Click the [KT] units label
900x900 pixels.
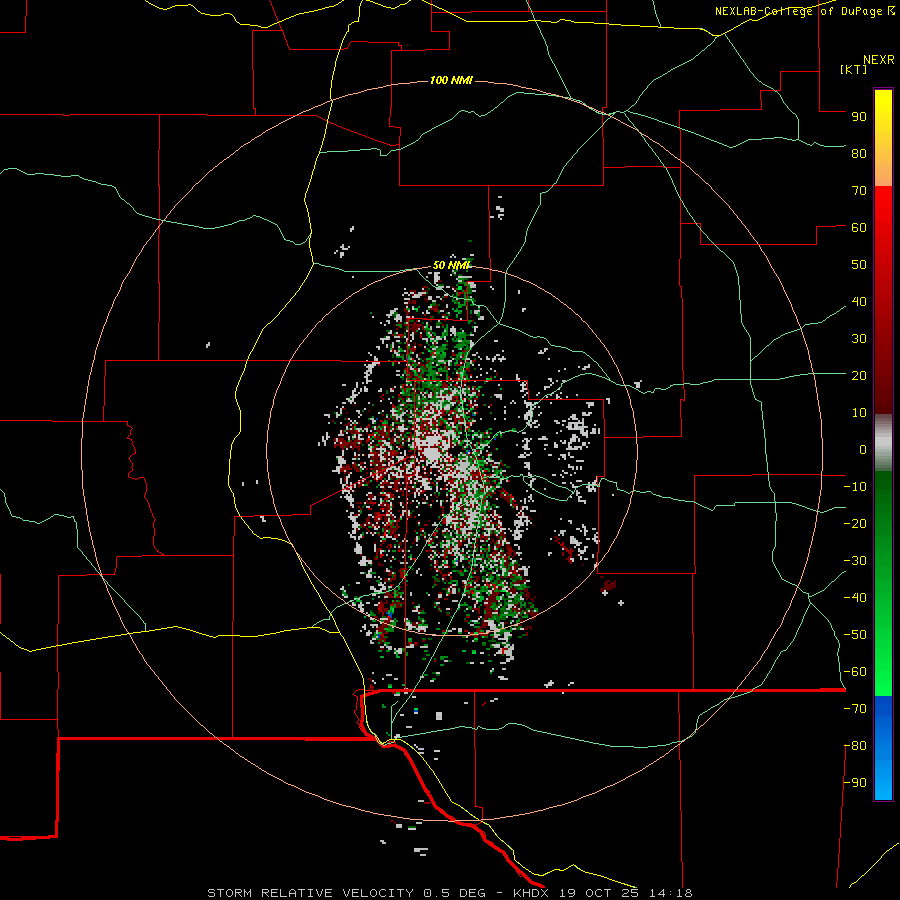tap(854, 69)
